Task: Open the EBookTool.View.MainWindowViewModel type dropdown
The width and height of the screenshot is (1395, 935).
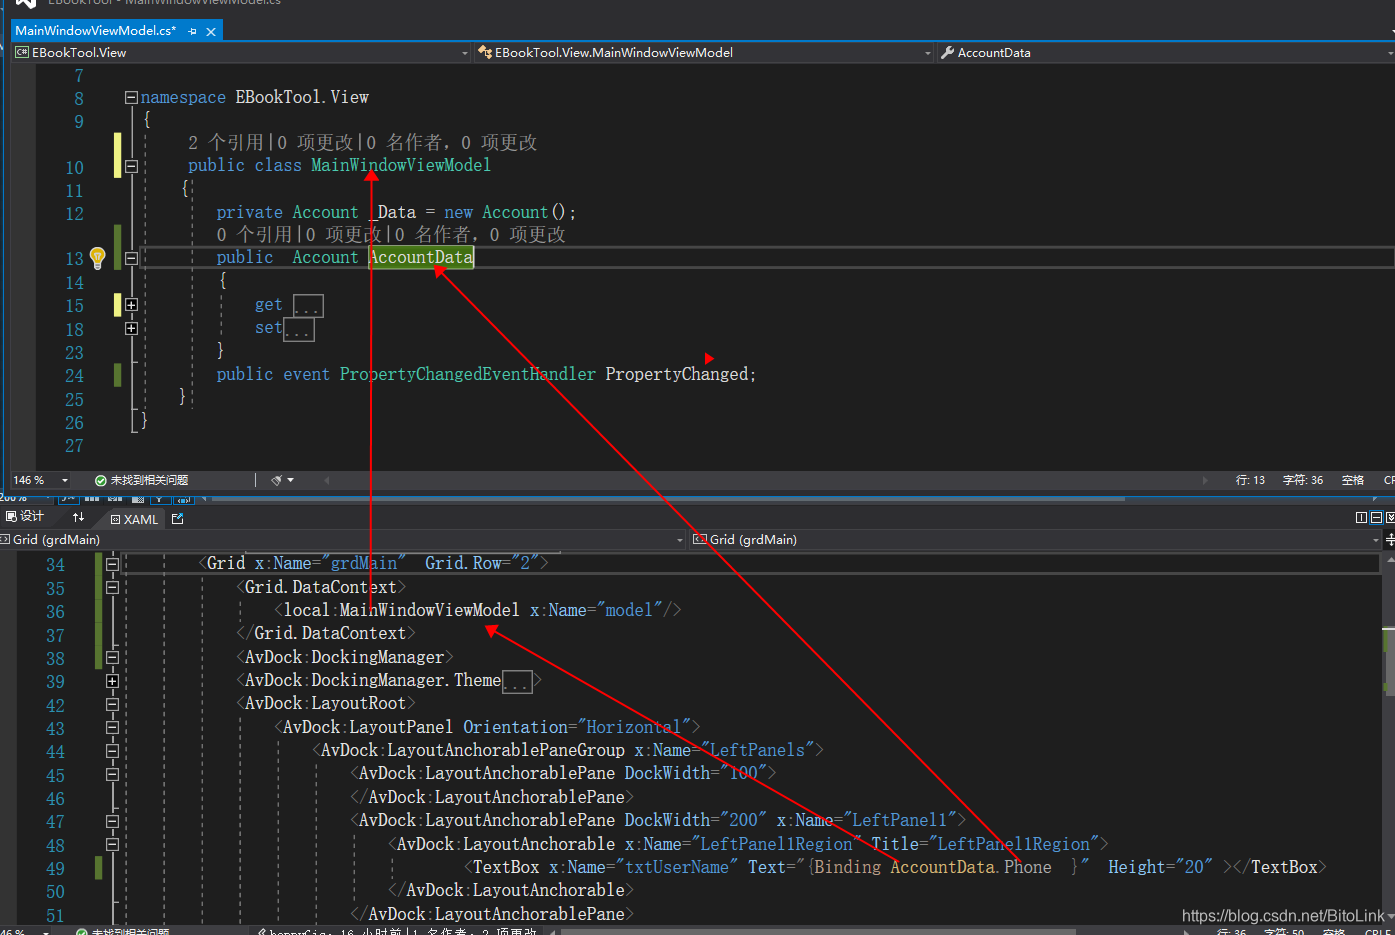Action: click(x=928, y=53)
